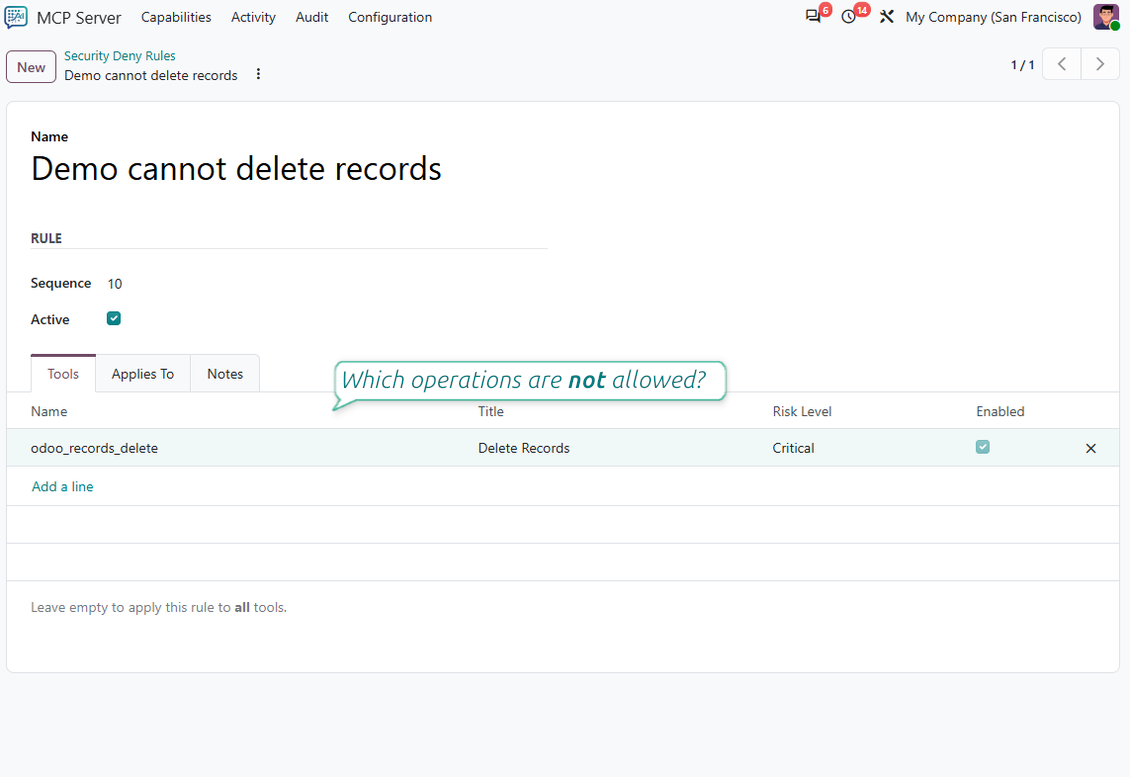Viewport: 1130px width, 777px height.
Task: Sort by the Name column header
Action: point(49,412)
